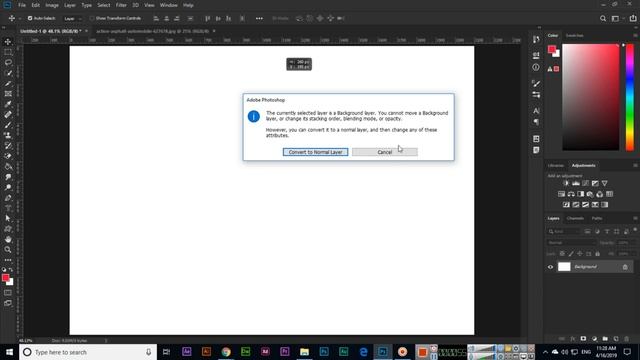Select the Hand tool
The image size is (640, 360).
click(x=8, y=239)
